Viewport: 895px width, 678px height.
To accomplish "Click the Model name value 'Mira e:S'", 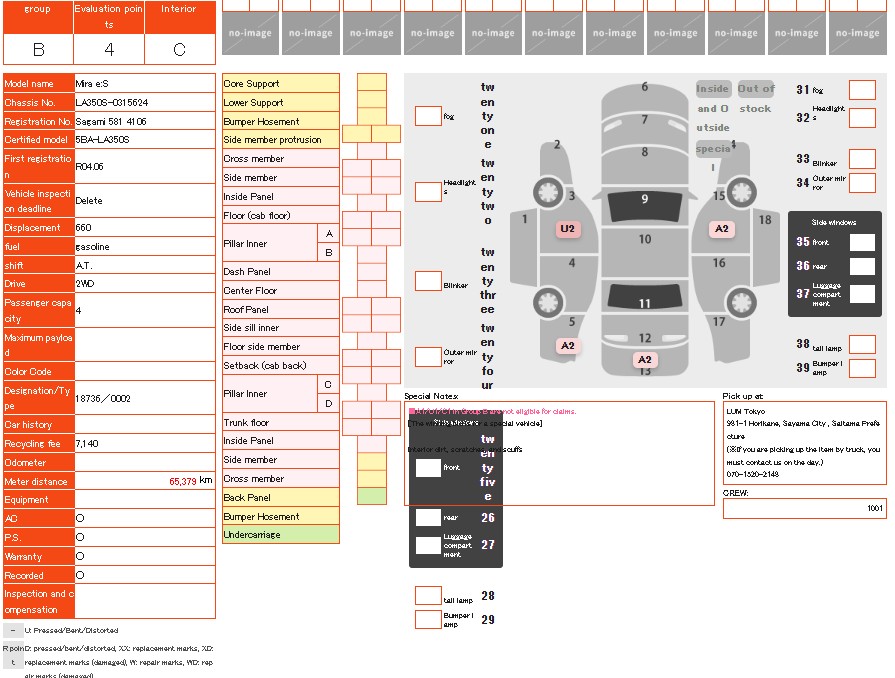I will [x=92, y=84].
